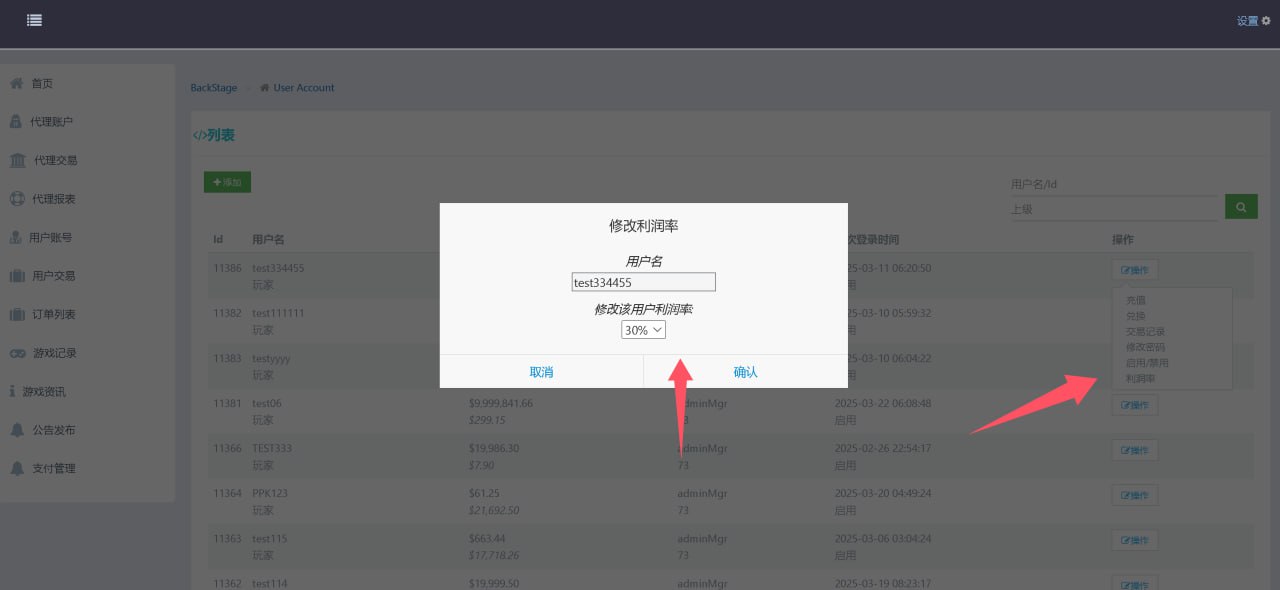This screenshot has width=1280, height=590.
Task: Open 代理报表 in the sidebar
Action: click(x=52, y=199)
